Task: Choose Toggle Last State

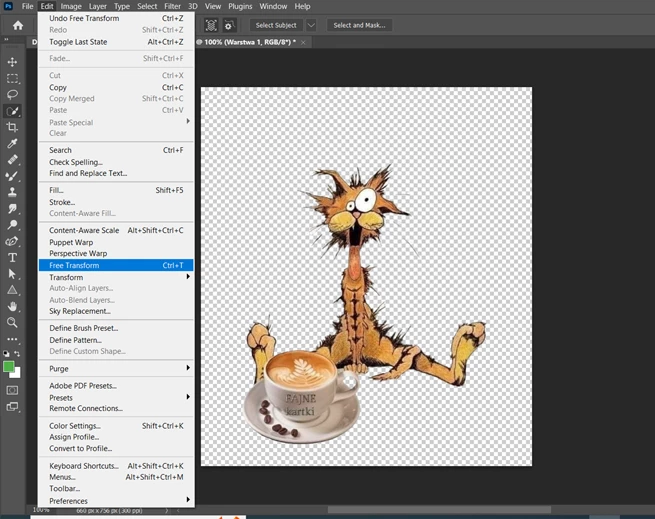Action: tap(116, 42)
